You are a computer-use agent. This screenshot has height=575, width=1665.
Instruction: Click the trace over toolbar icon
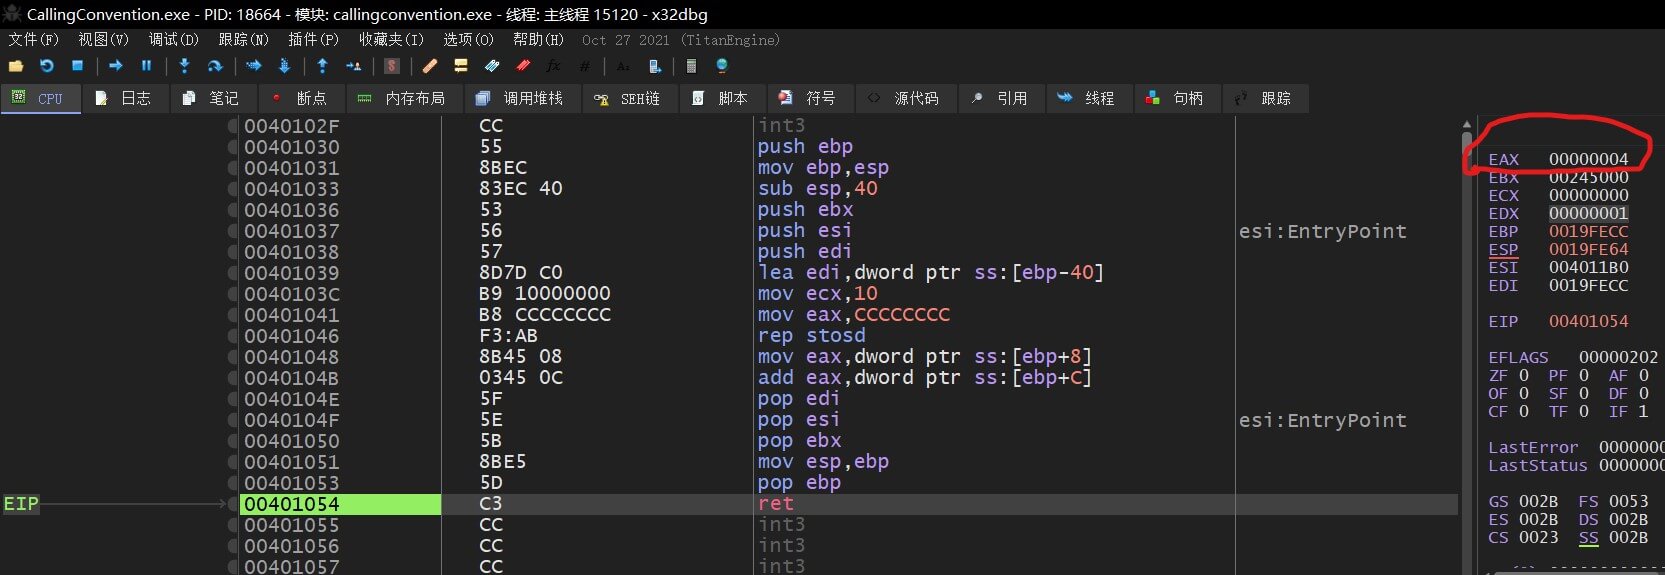click(284, 66)
